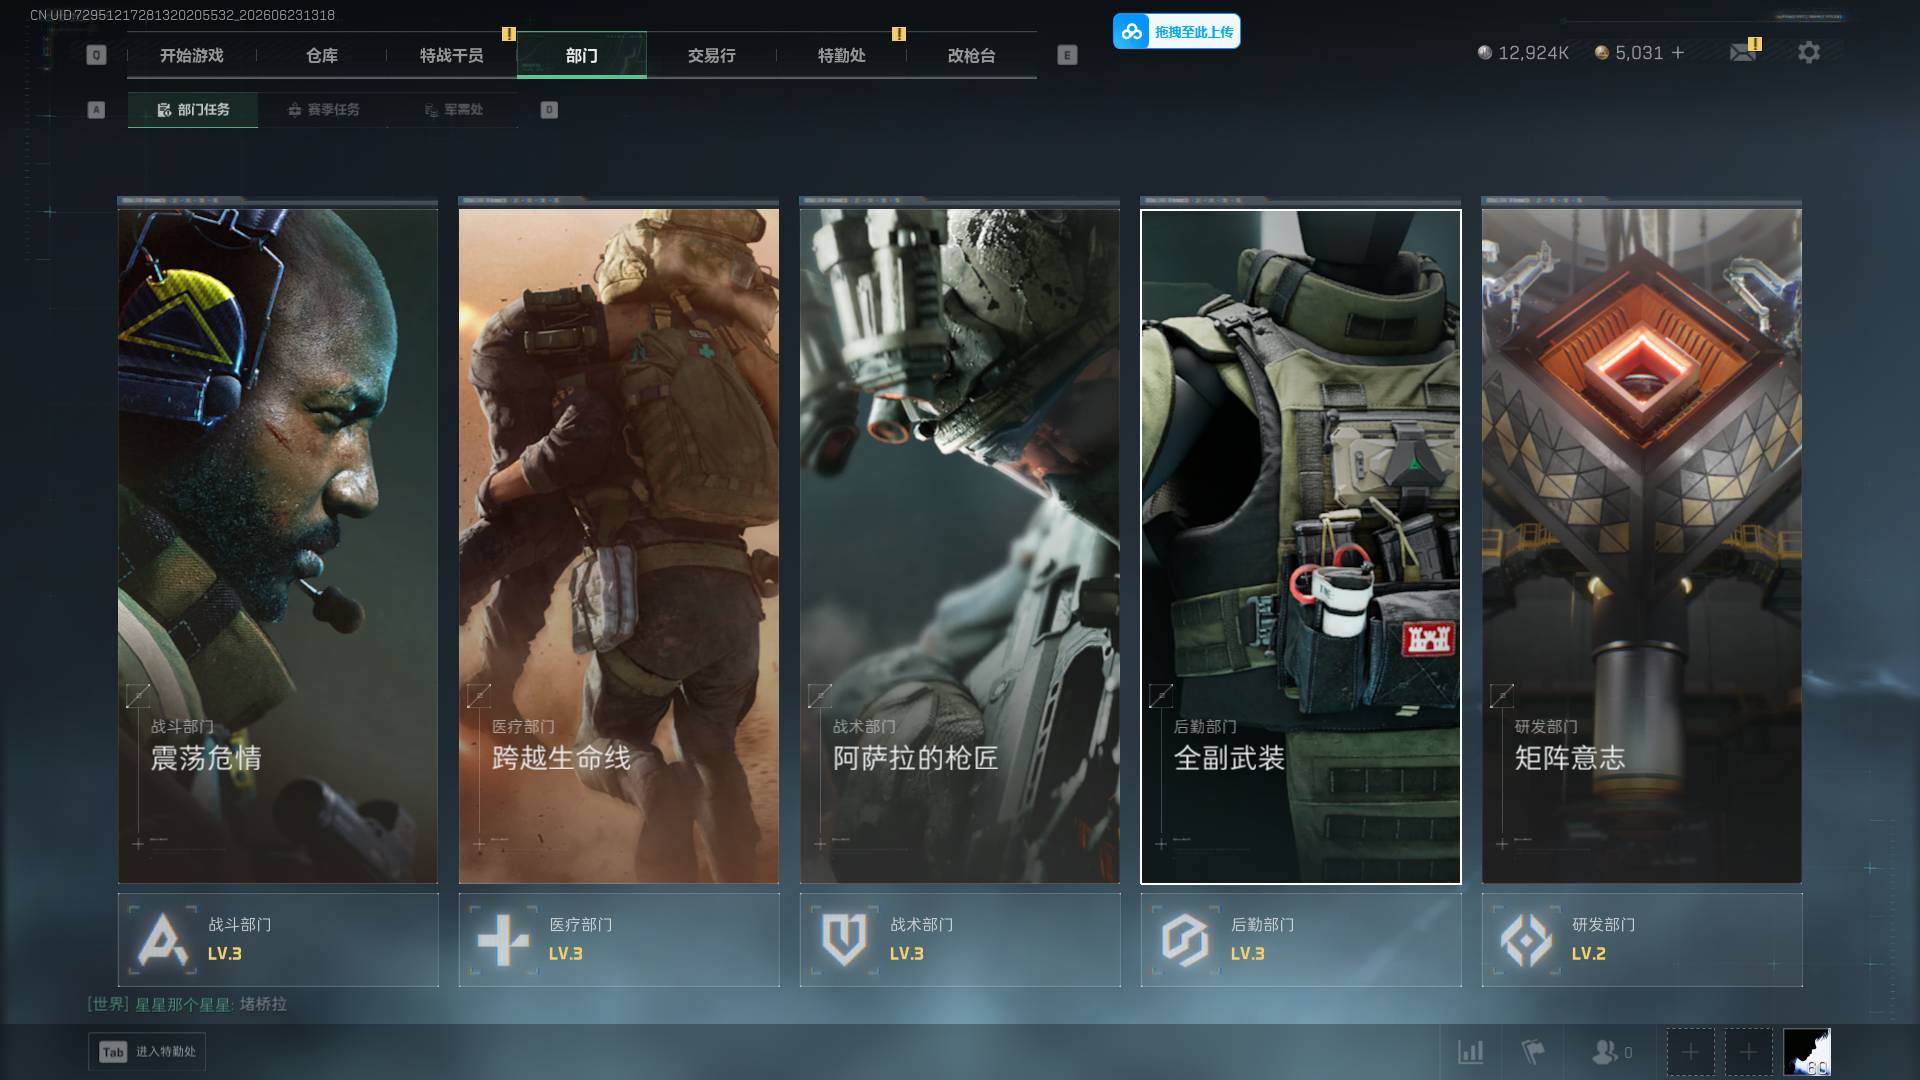The image size is (1920, 1080).
Task: Click the Q key icon left of tabs
Action: pyautogui.click(x=96, y=55)
